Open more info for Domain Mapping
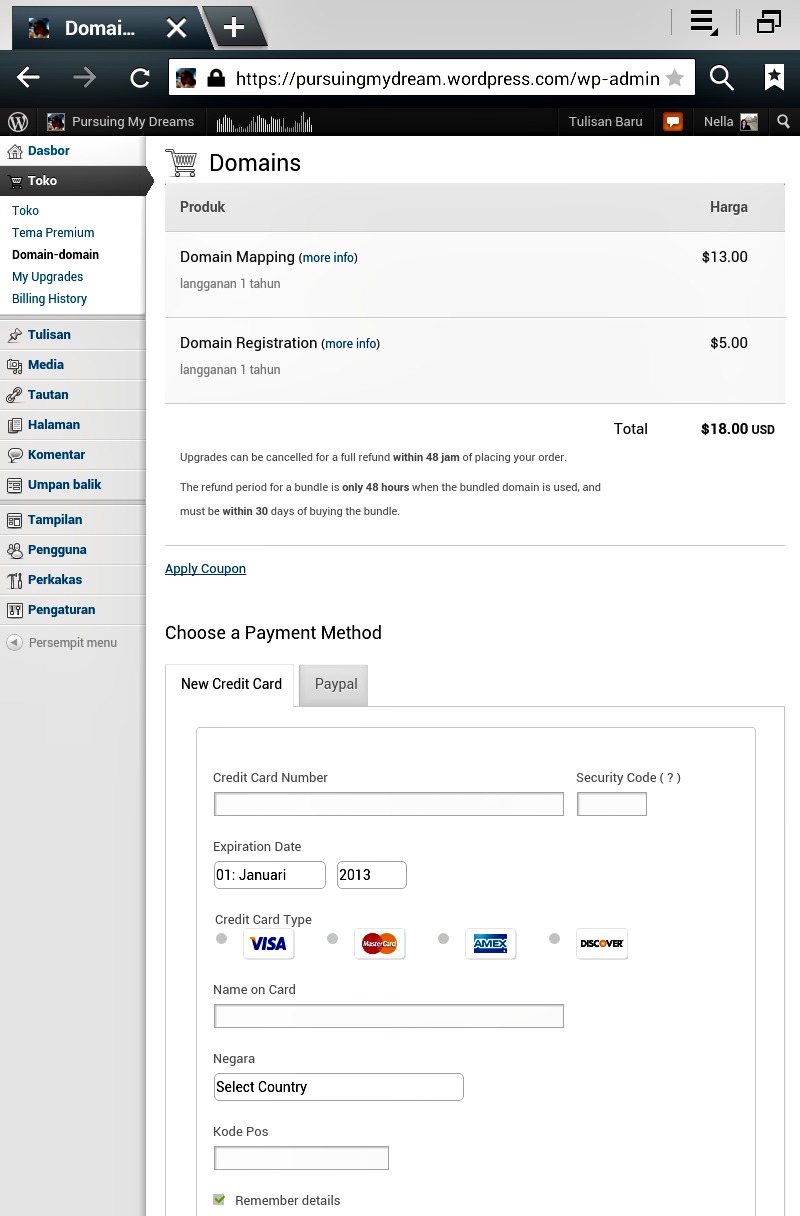Image resolution: width=800 pixels, height=1216 pixels. tap(328, 258)
